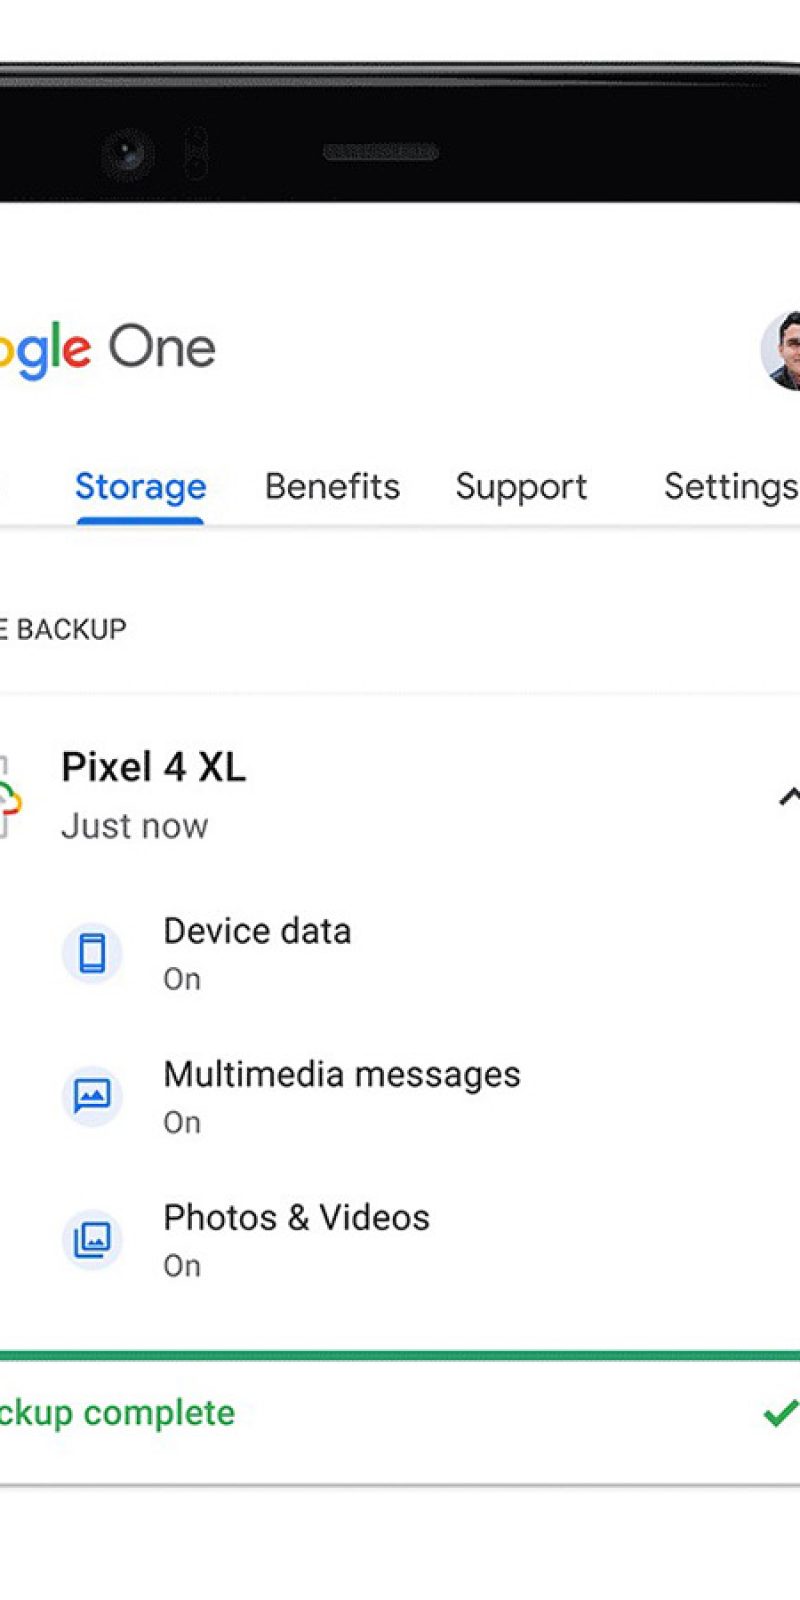Toggle the On status under Multimedia messages

click(182, 1122)
